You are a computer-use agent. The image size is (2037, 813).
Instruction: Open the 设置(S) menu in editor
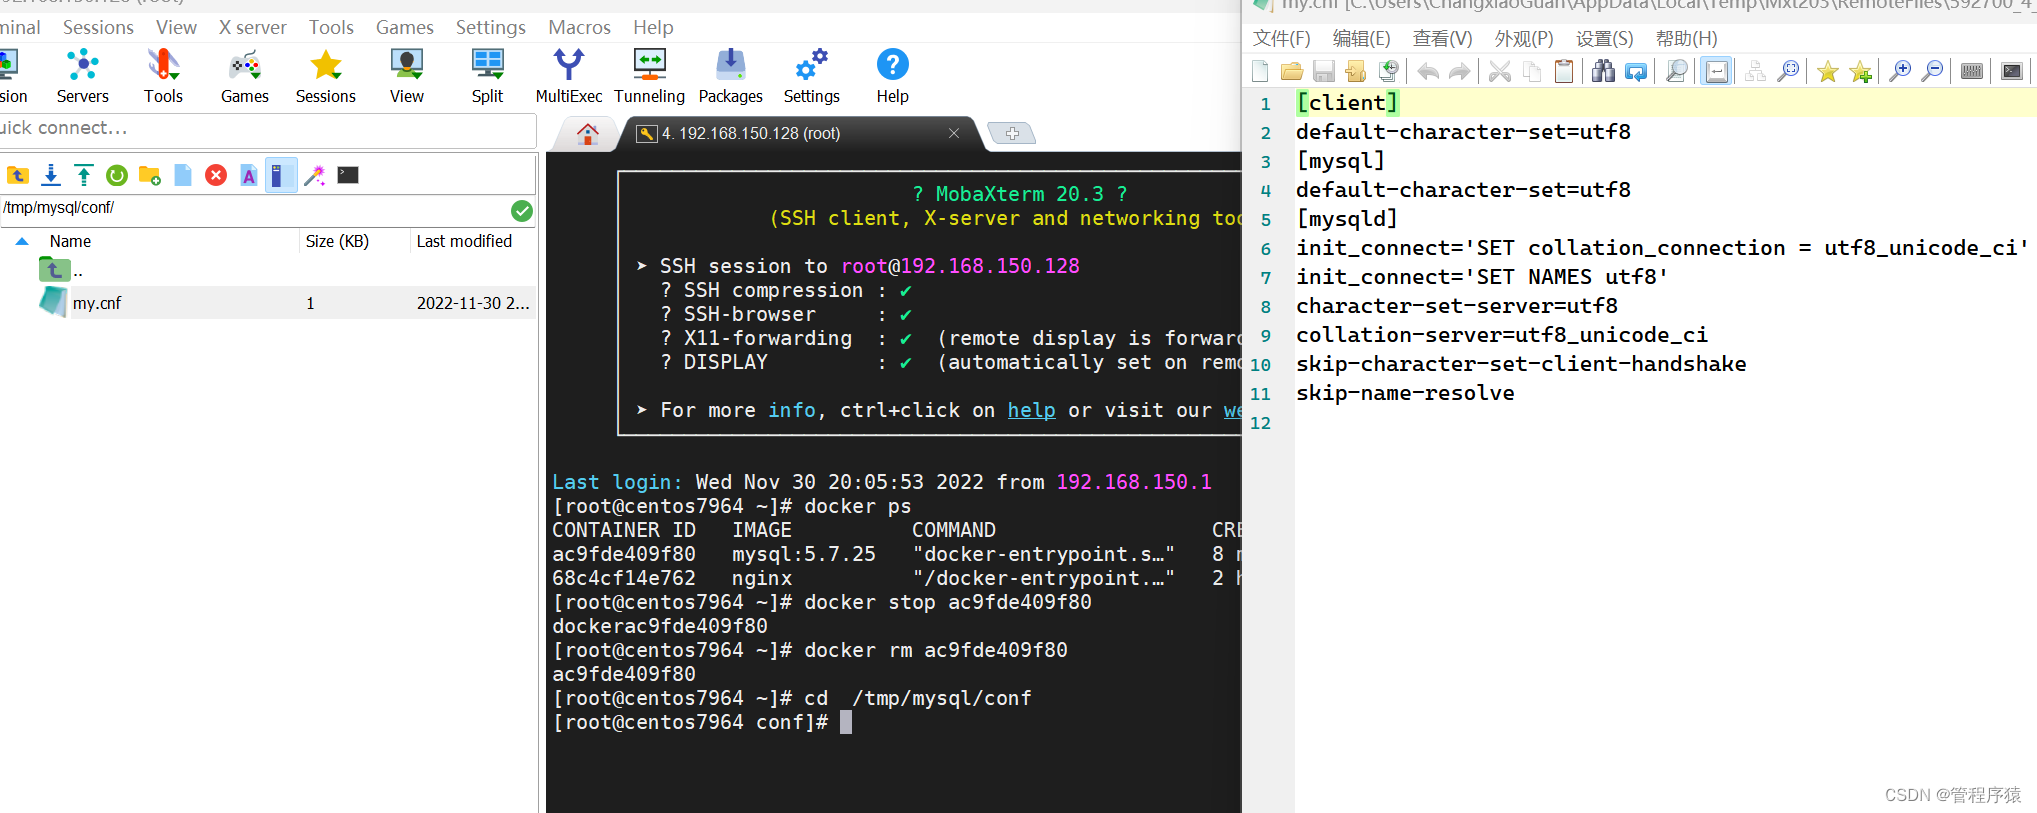(1605, 39)
